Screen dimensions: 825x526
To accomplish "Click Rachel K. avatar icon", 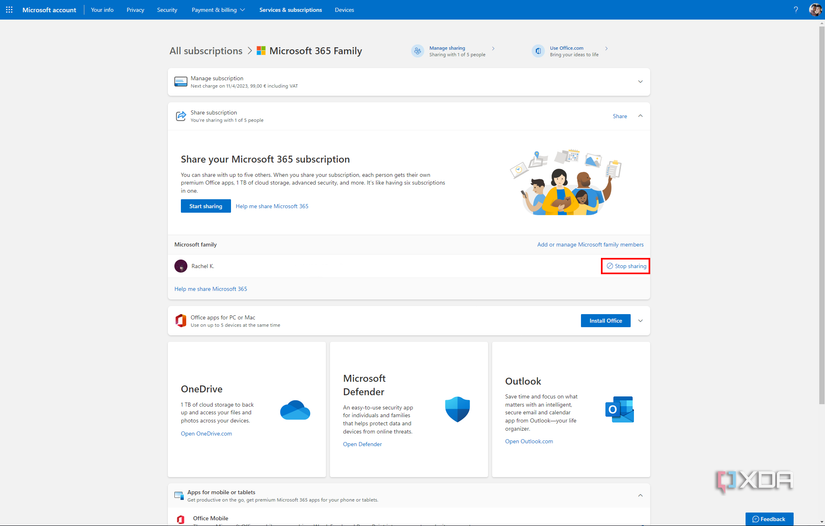I will click(181, 266).
